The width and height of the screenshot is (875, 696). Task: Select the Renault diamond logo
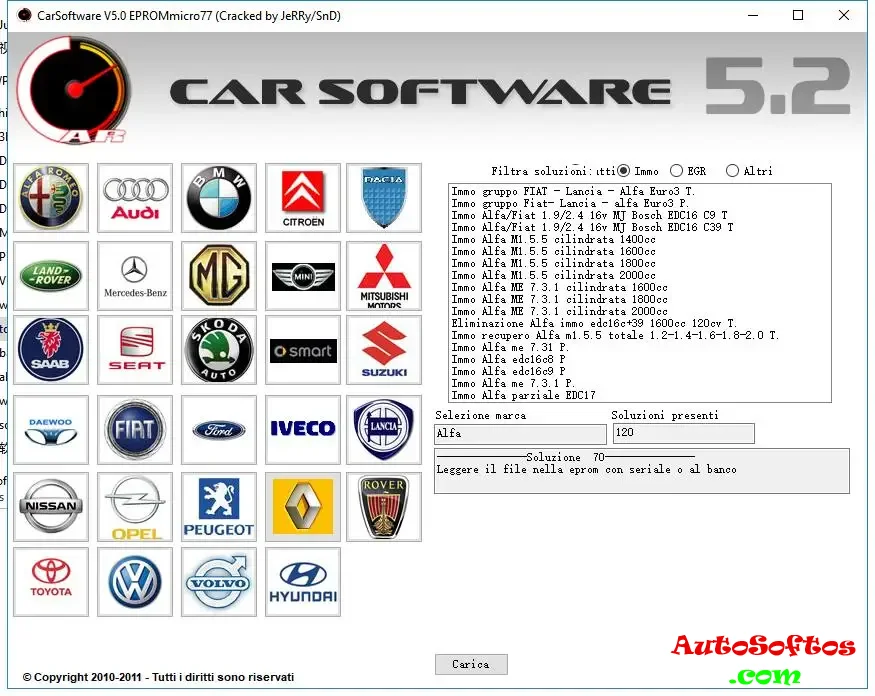click(302, 506)
